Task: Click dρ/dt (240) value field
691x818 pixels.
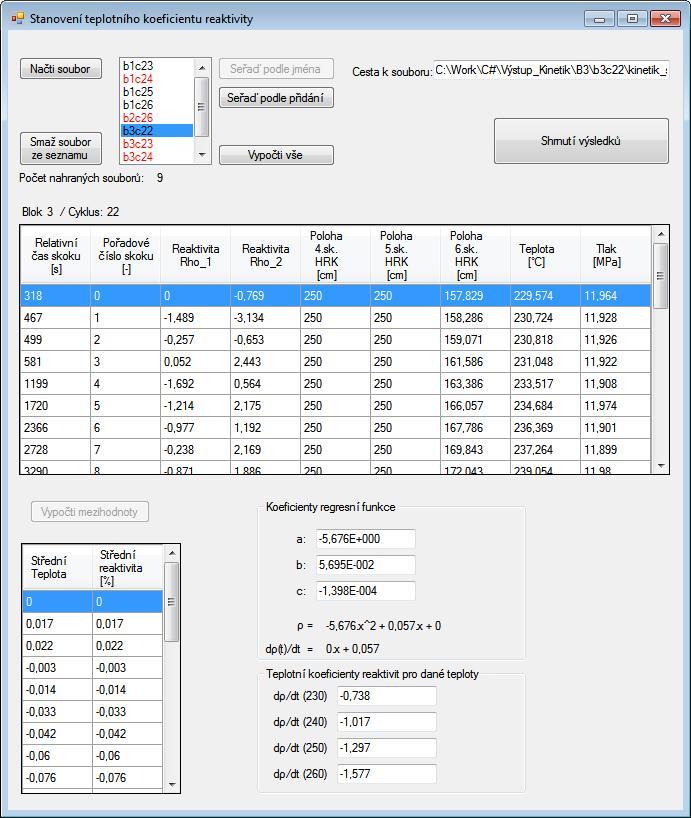Action: click(386, 722)
